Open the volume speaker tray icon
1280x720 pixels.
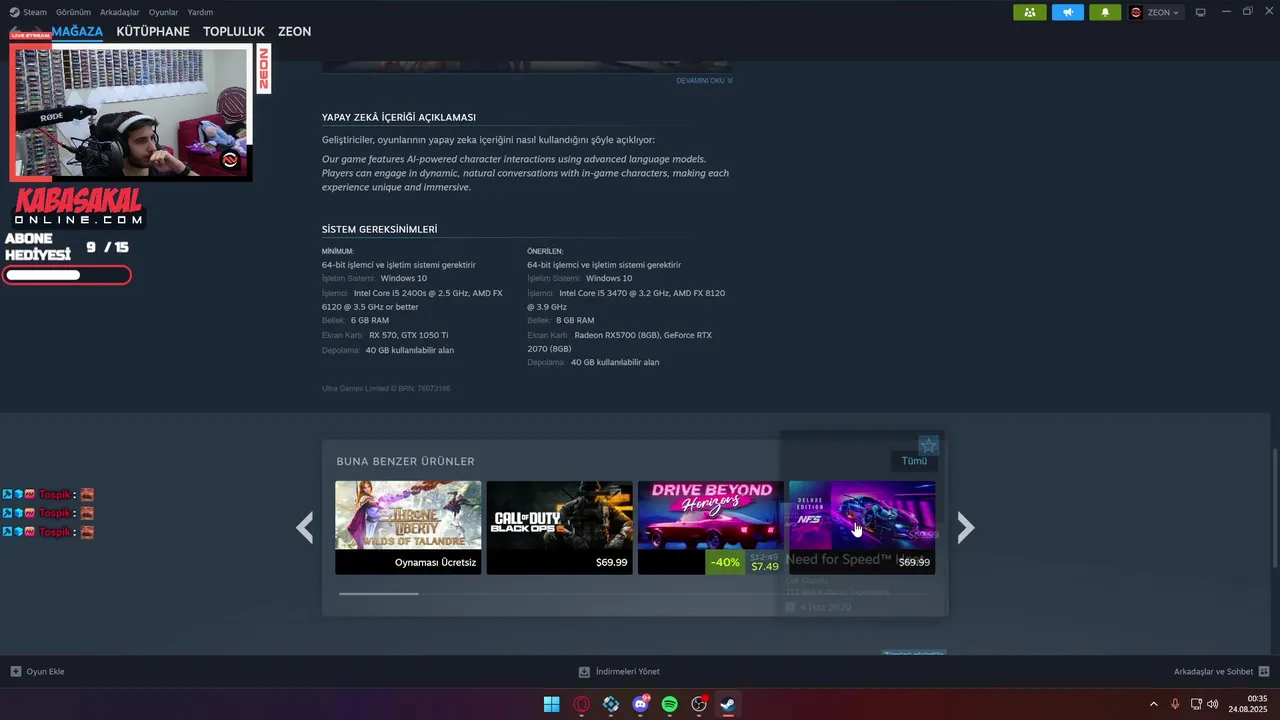(1213, 704)
